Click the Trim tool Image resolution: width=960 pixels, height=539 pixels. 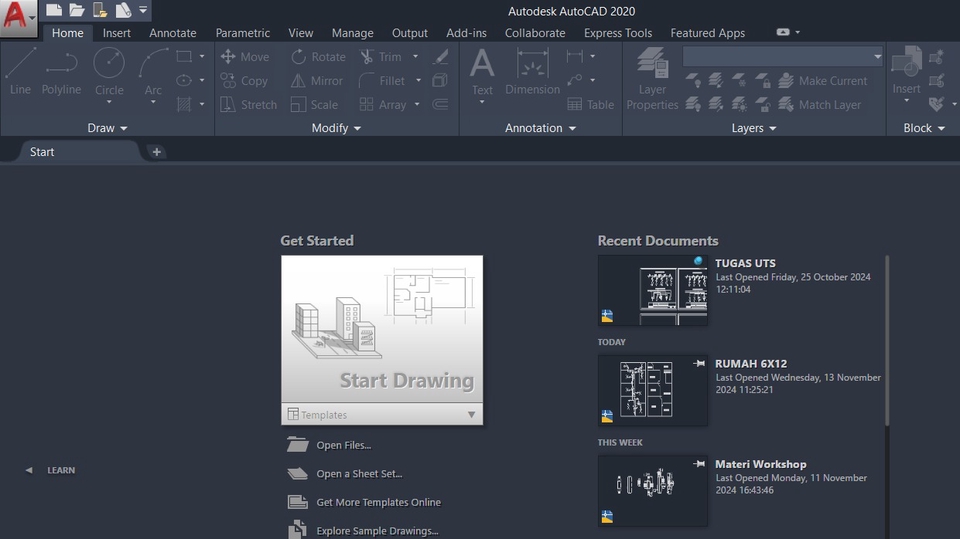pyautogui.click(x=381, y=56)
